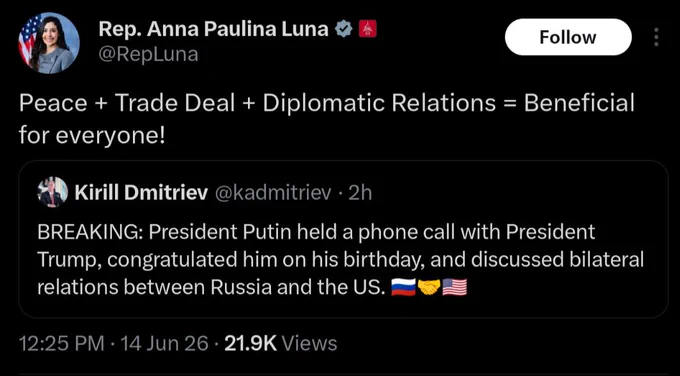Click the Russian flag emoji
The image size is (680, 376).
point(403,288)
